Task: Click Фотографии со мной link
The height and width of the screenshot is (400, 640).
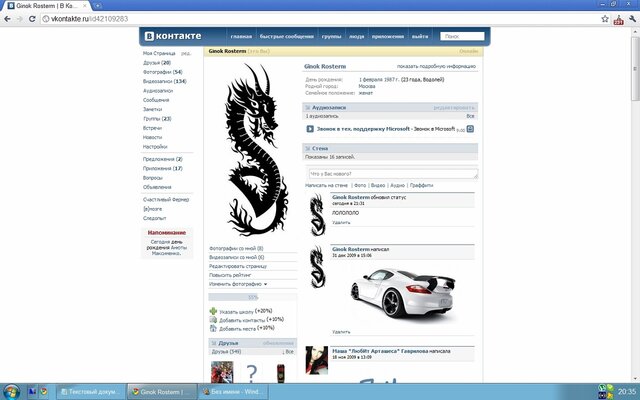Action: pos(236,248)
